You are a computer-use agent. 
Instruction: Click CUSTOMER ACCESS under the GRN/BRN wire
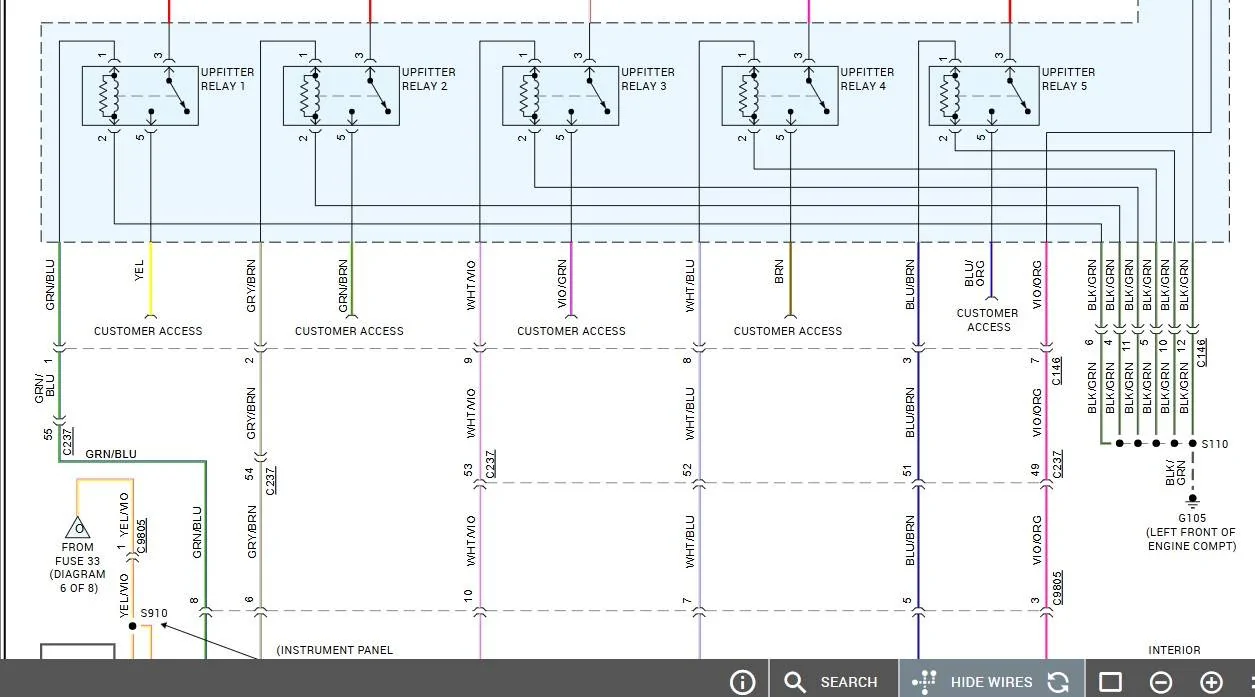click(349, 331)
